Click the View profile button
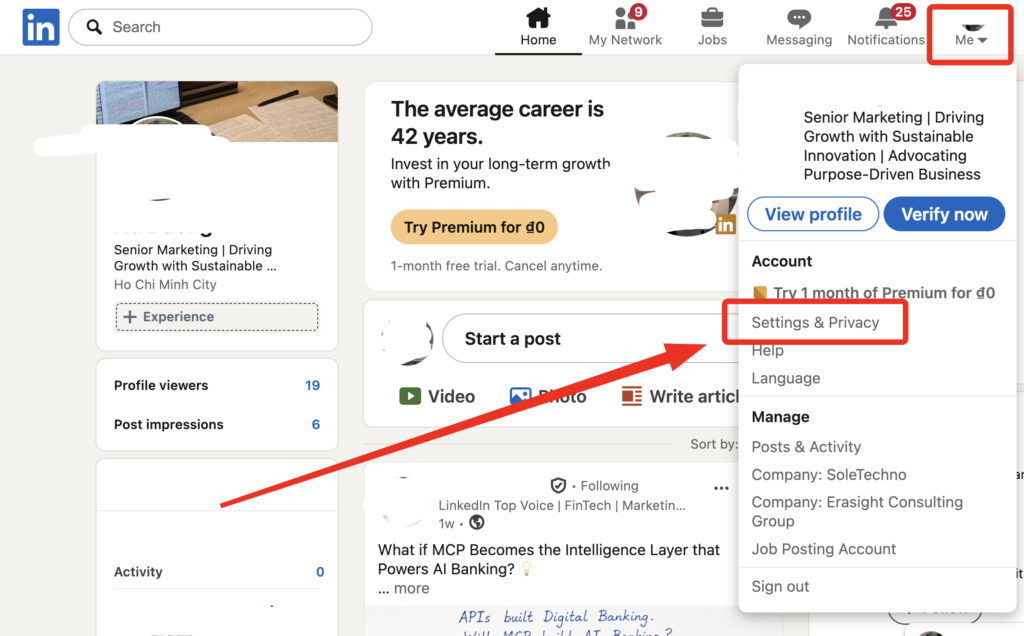The height and width of the screenshot is (636, 1024). (813, 214)
